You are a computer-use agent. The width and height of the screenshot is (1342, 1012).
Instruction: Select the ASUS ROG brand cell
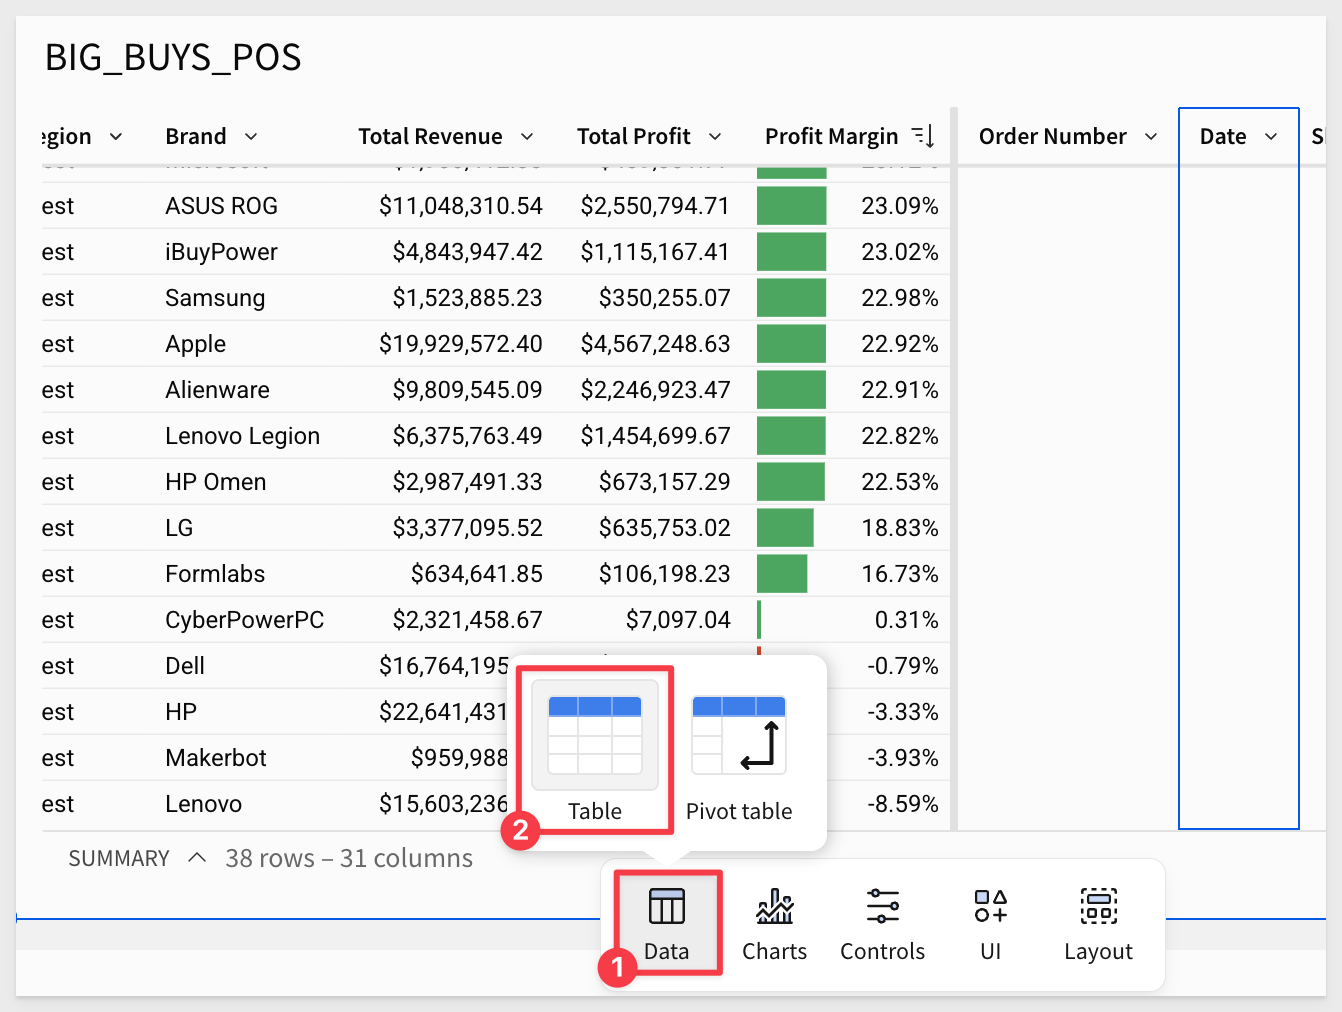click(x=221, y=206)
